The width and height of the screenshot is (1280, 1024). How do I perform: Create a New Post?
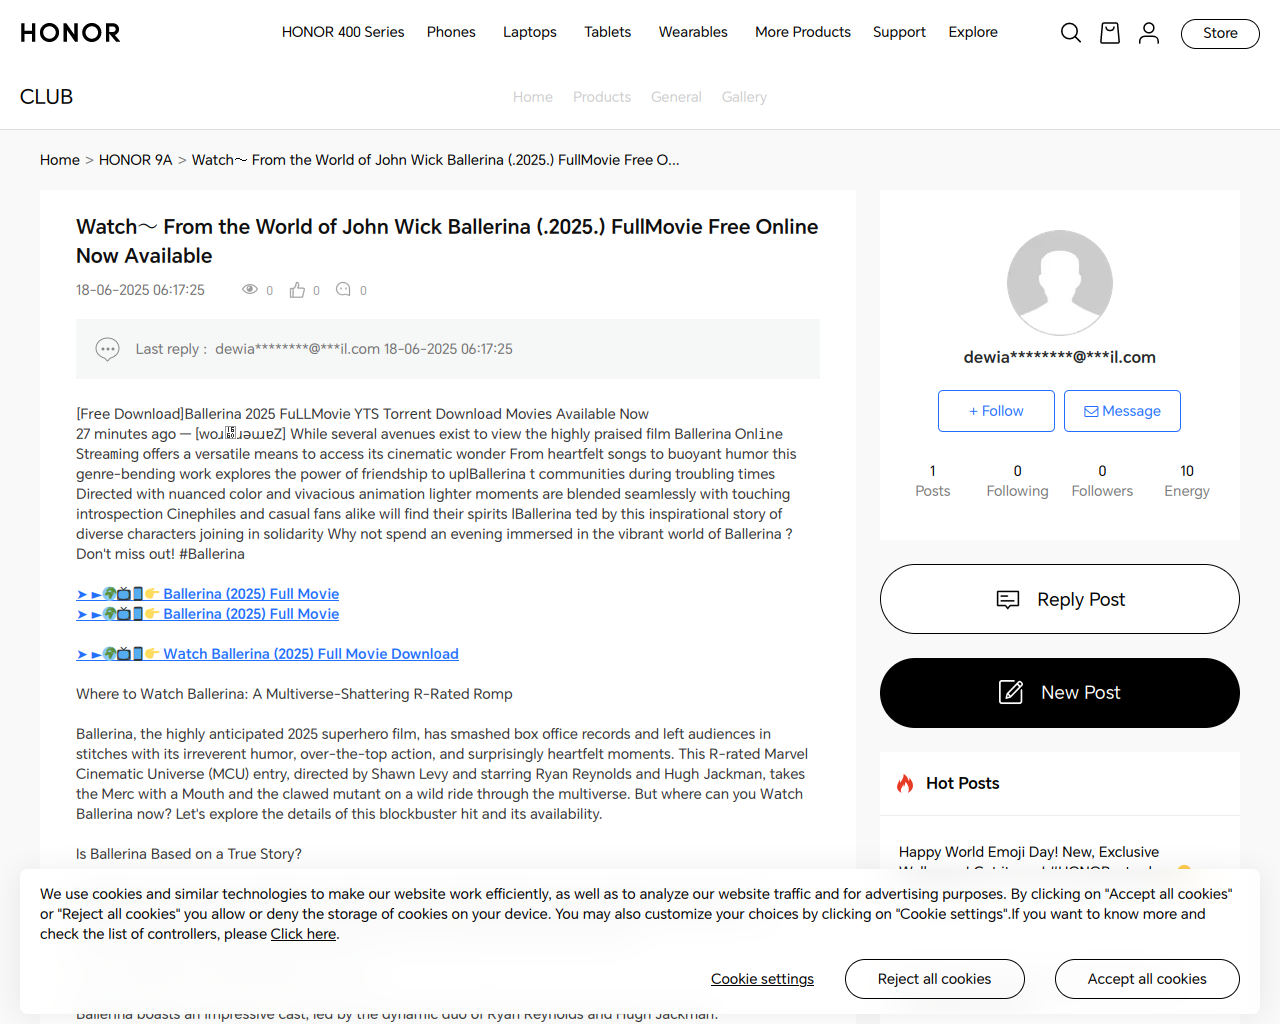[1059, 693]
